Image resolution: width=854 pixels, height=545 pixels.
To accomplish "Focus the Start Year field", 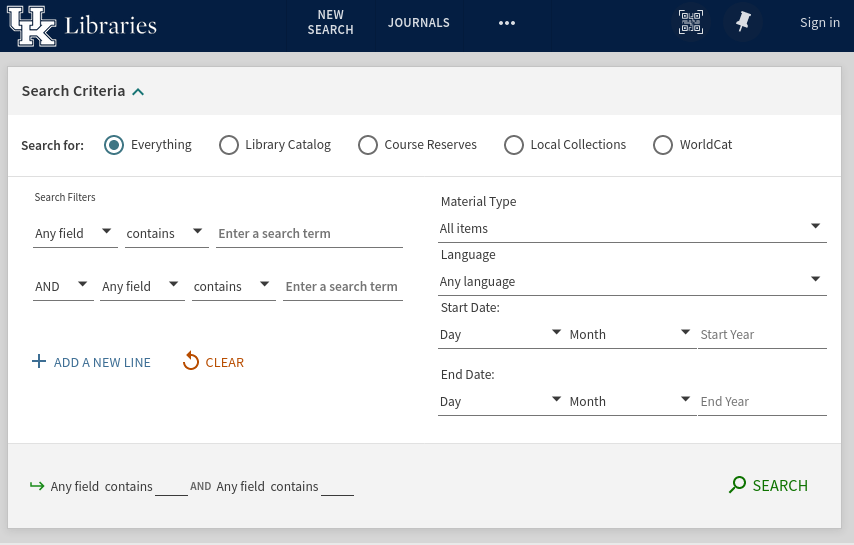I will pyautogui.click(x=762, y=334).
